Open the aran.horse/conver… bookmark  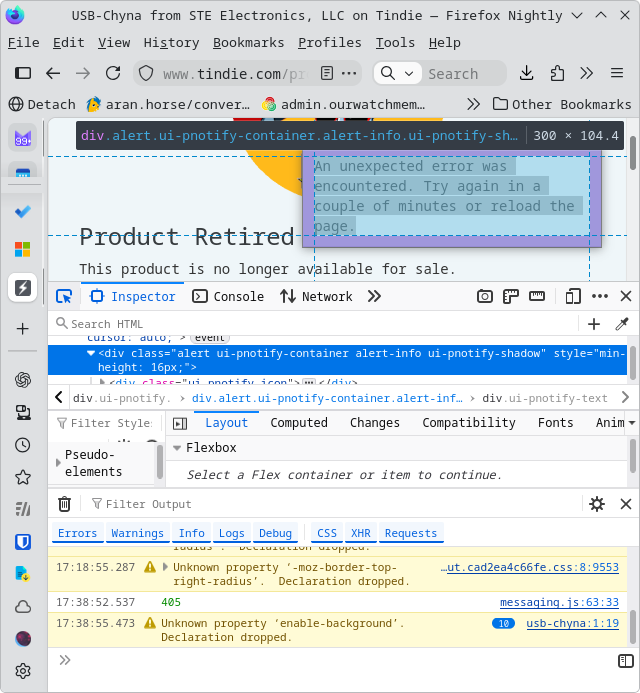(168, 105)
